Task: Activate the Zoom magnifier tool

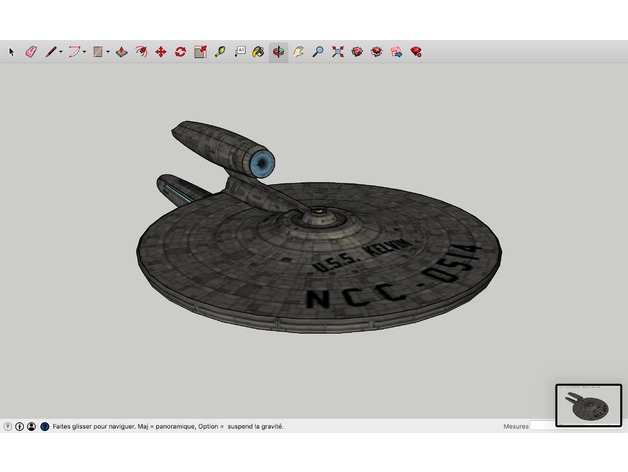Action: 318,52
